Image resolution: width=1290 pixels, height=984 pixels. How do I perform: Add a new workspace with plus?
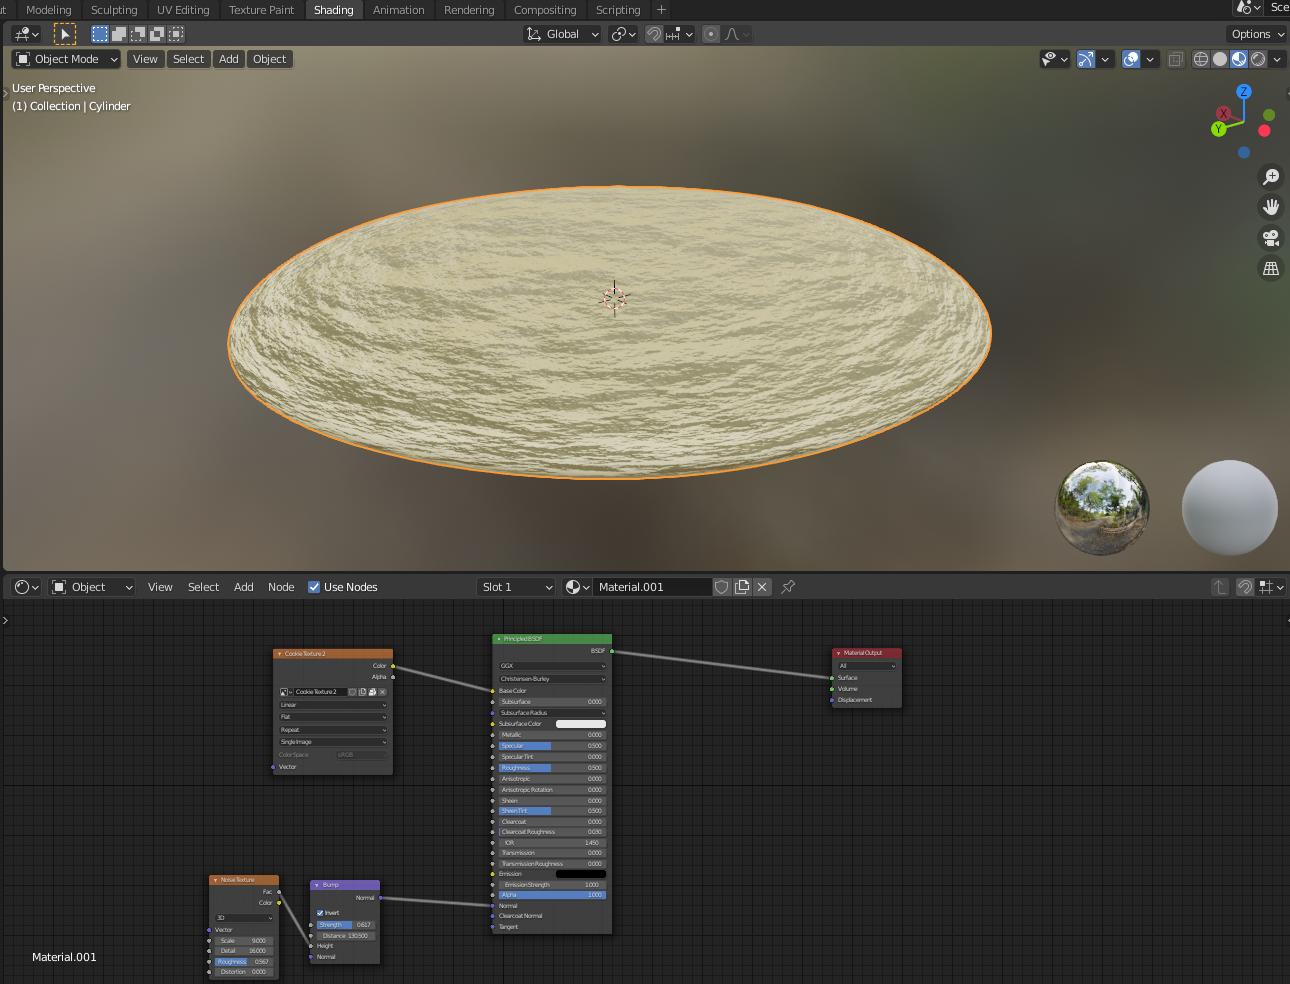(x=661, y=10)
